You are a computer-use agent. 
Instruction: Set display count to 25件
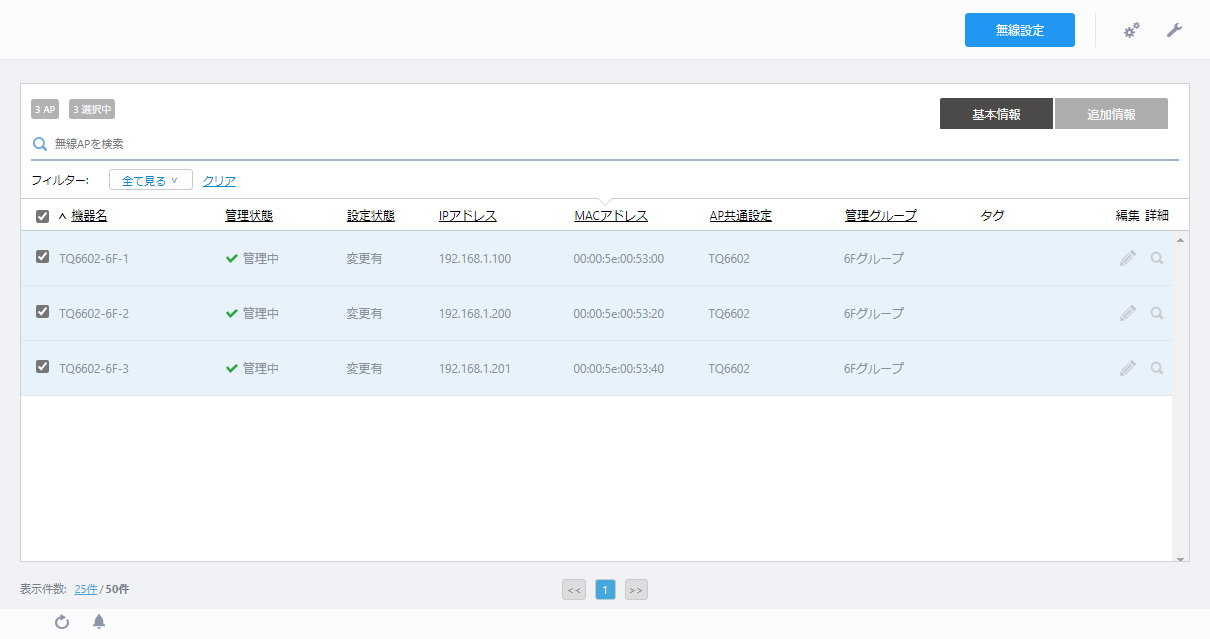(x=86, y=589)
